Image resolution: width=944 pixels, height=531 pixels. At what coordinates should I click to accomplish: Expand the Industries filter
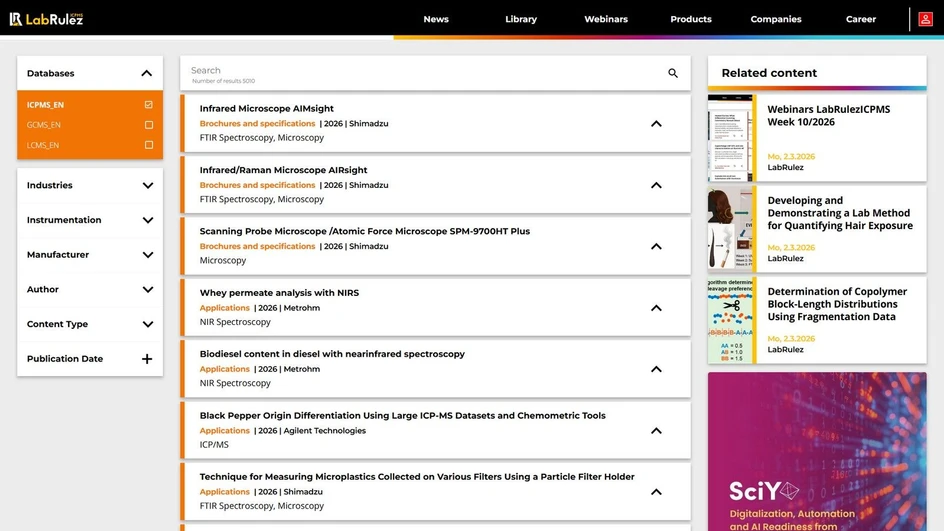tap(147, 186)
